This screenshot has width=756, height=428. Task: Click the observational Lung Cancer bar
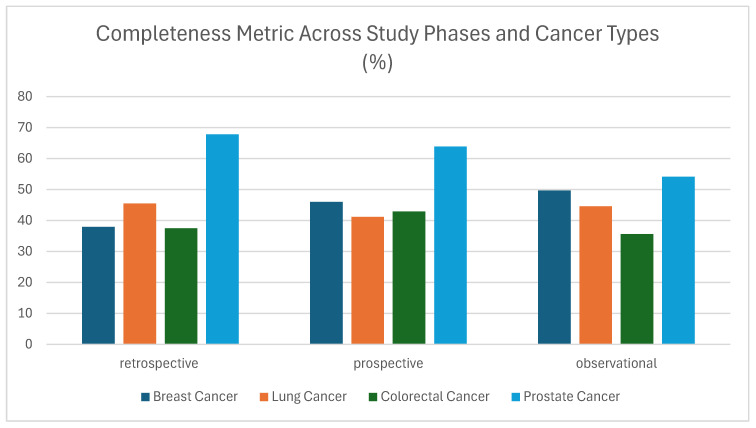595,275
